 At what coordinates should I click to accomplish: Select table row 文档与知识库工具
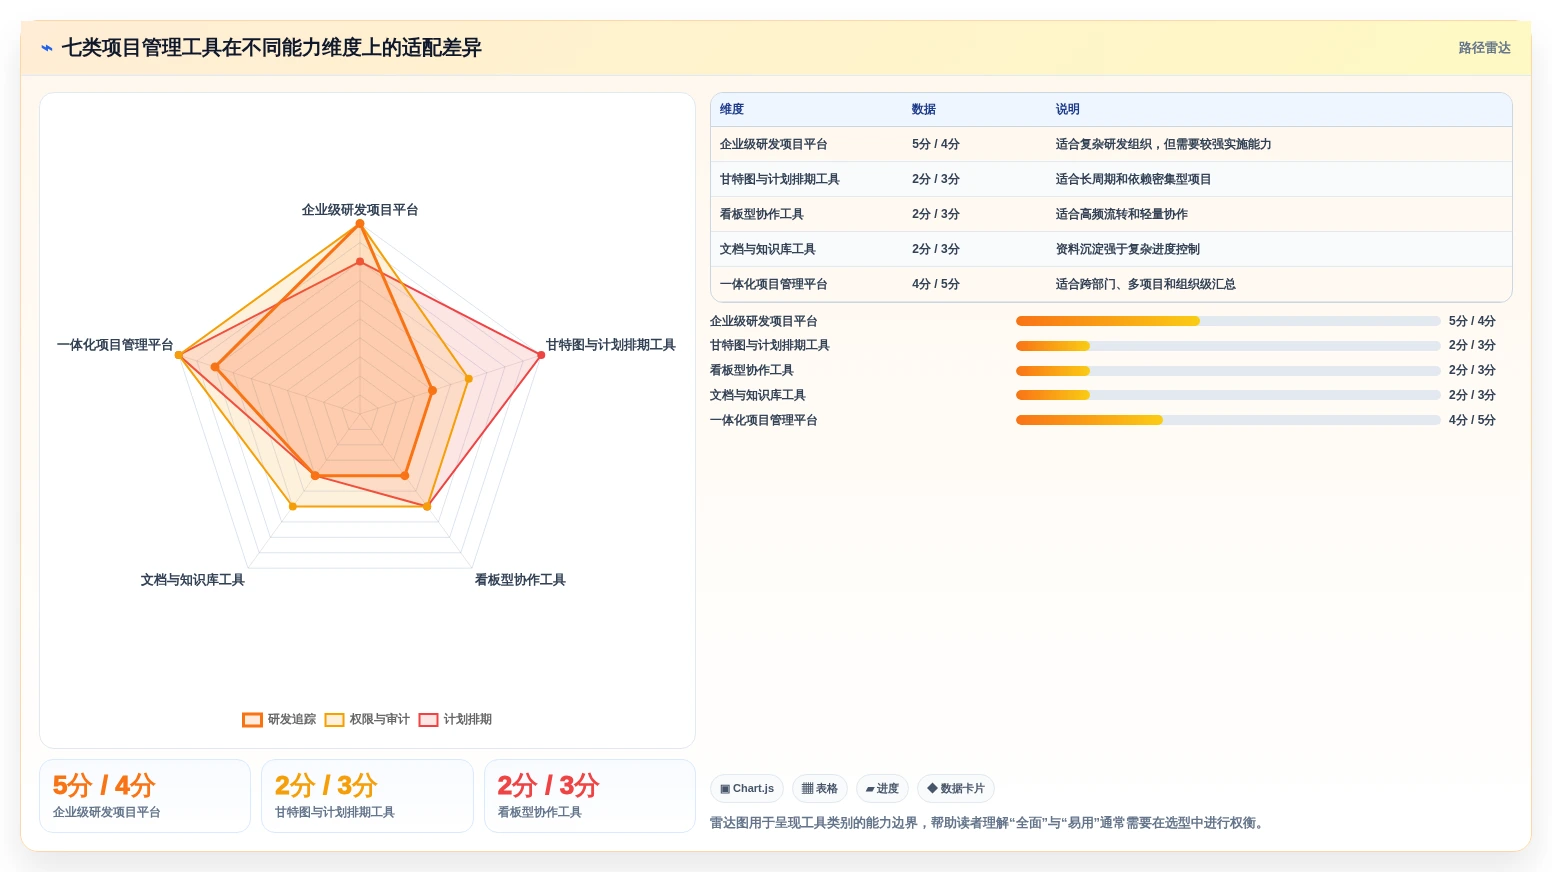pos(1111,249)
